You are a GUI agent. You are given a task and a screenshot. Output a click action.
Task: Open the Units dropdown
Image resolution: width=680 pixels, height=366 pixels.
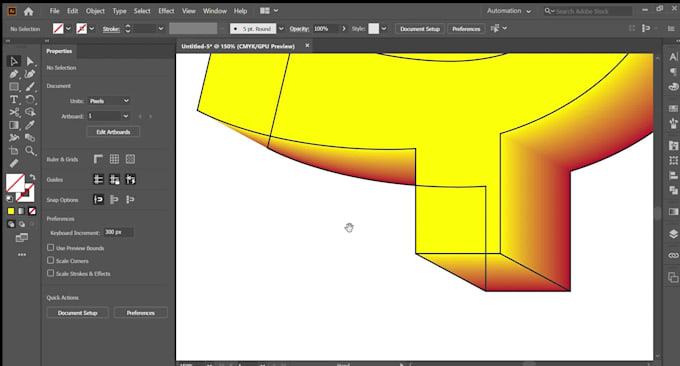pos(109,101)
